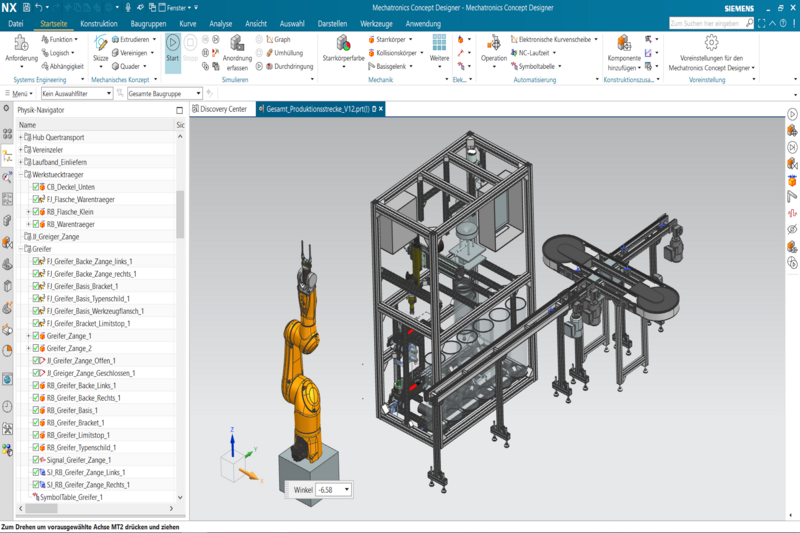Expand the Laufband_Einliefern folder
The width and height of the screenshot is (800, 533).
tap(21, 162)
